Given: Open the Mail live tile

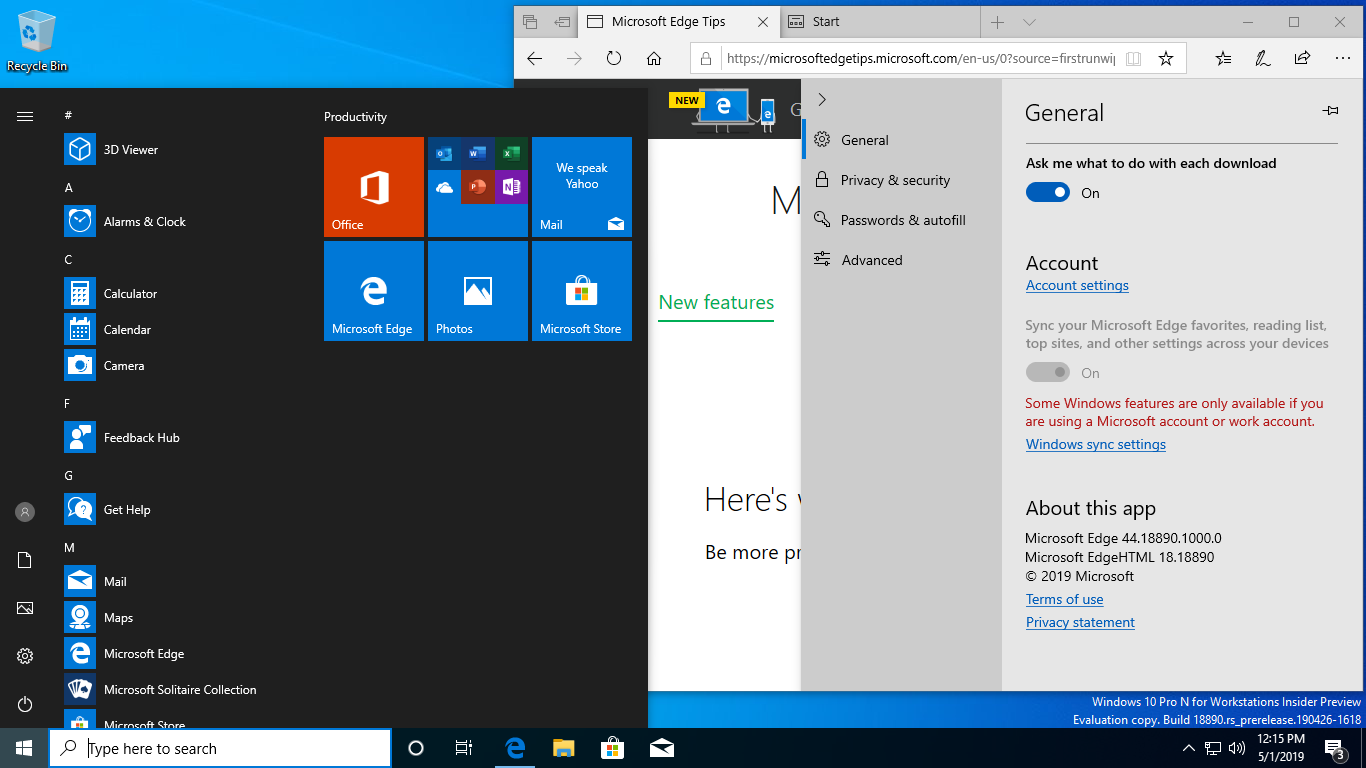Looking at the screenshot, I should point(582,187).
